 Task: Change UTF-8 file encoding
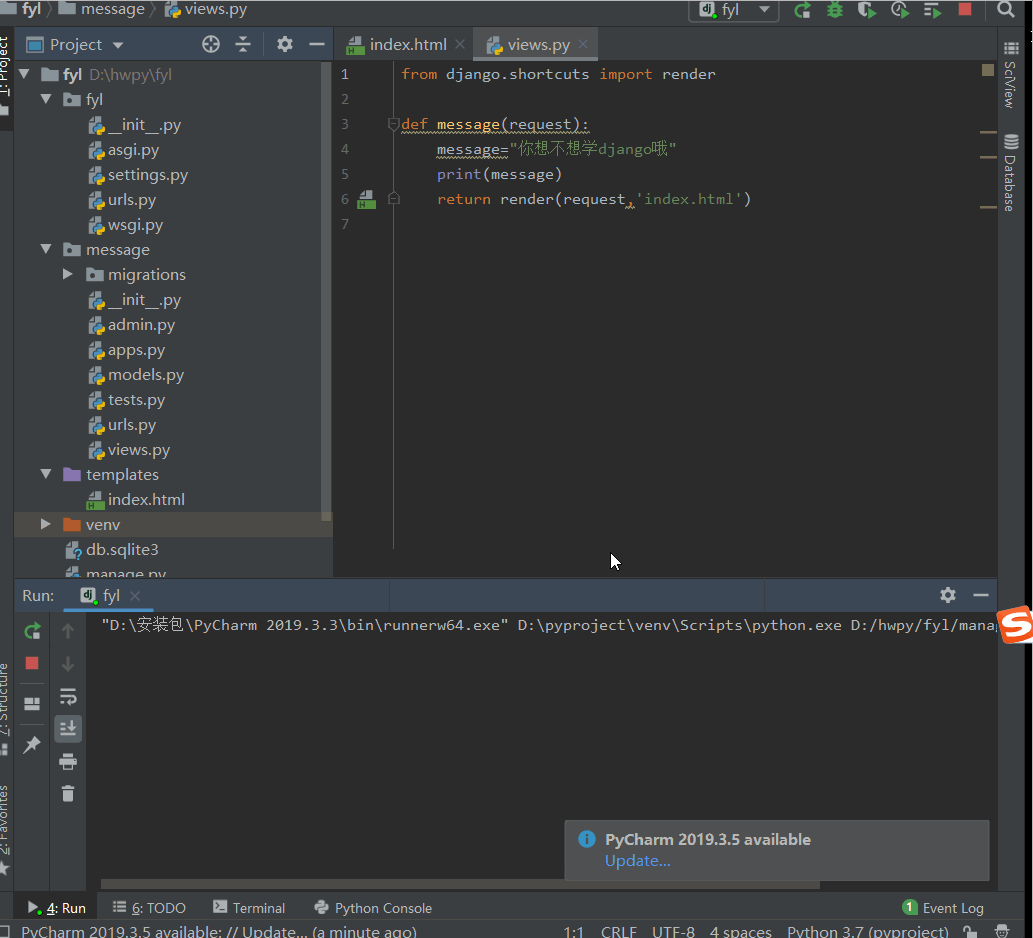coord(673,931)
